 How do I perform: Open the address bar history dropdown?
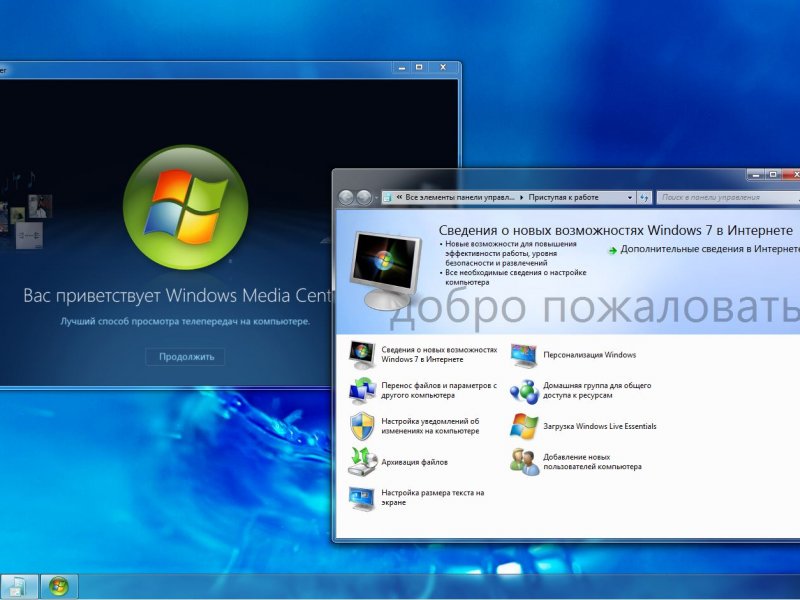point(630,197)
